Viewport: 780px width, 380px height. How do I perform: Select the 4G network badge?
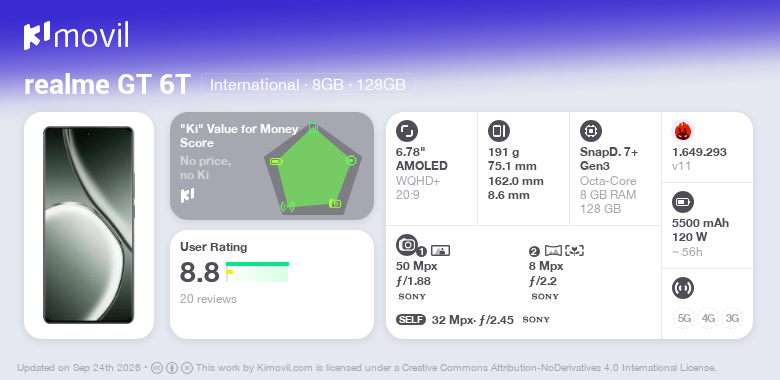point(708,318)
